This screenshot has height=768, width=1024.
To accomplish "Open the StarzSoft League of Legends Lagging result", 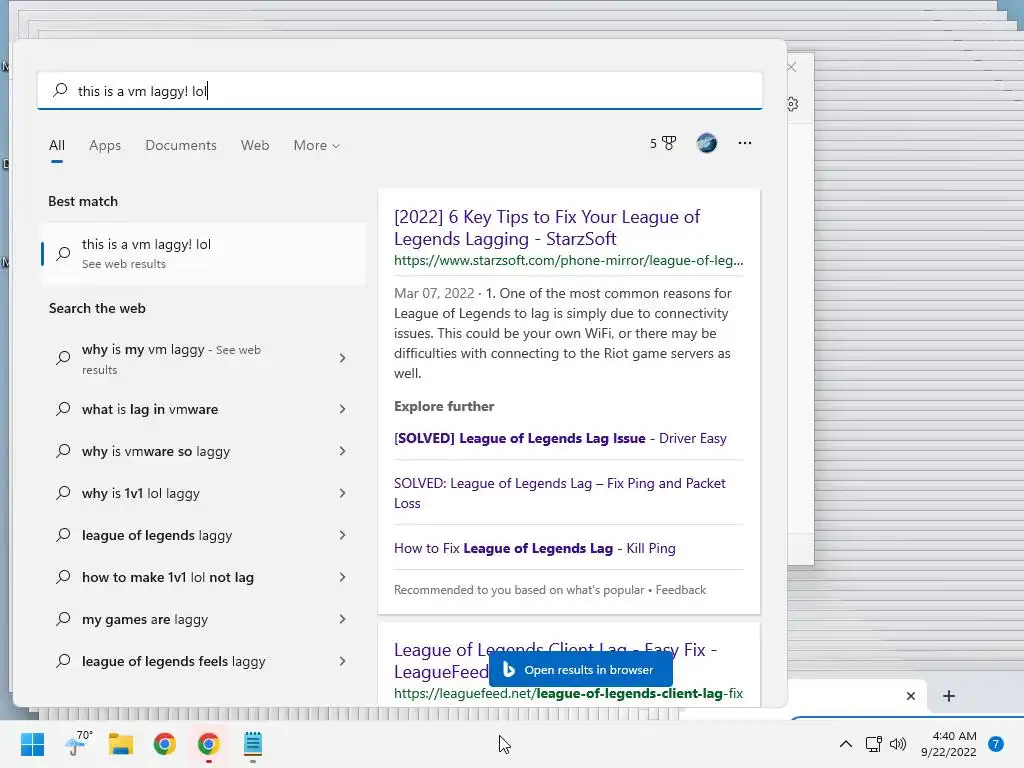I will click(x=547, y=227).
